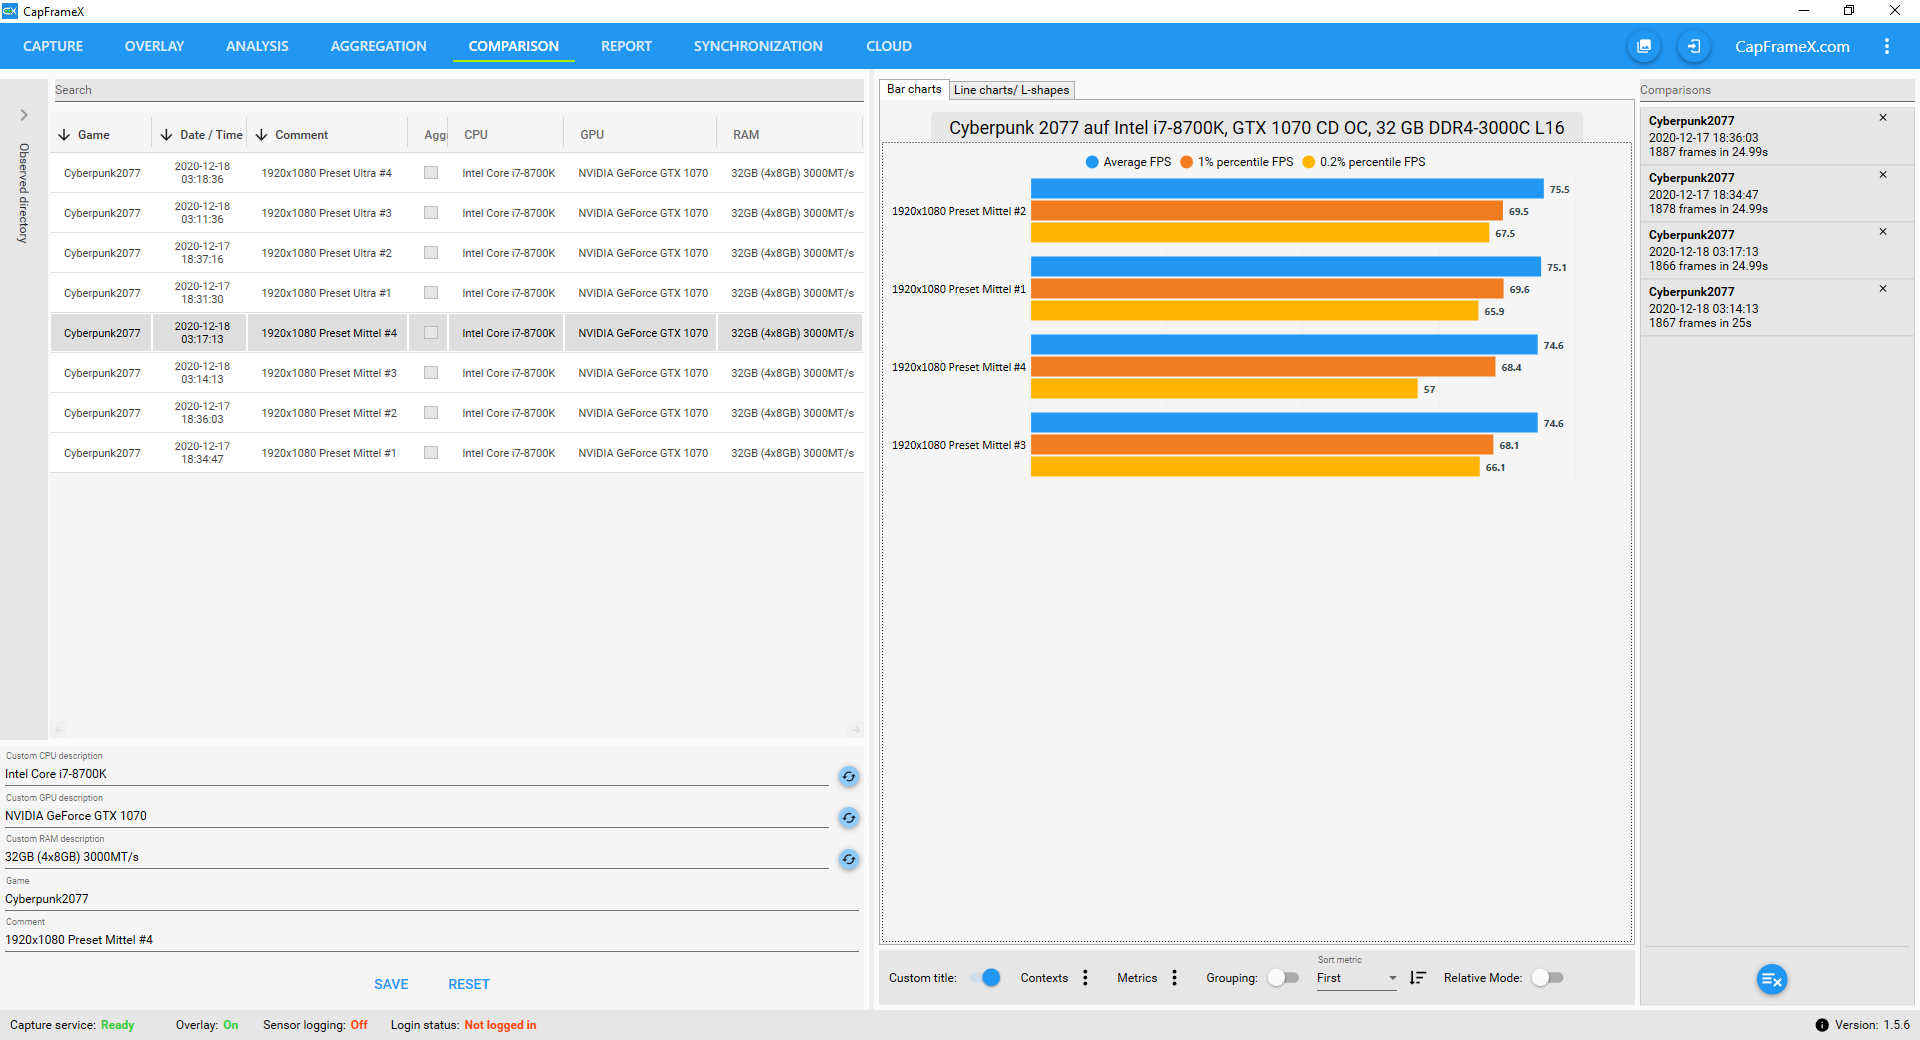This screenshot has height=1040, width=1920.
Task: Open the REPORT tab
Action: click(x=626, y=46)
